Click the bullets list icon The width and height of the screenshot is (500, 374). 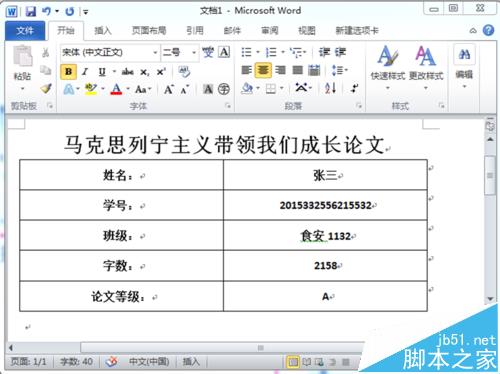[x=246, y=52]
